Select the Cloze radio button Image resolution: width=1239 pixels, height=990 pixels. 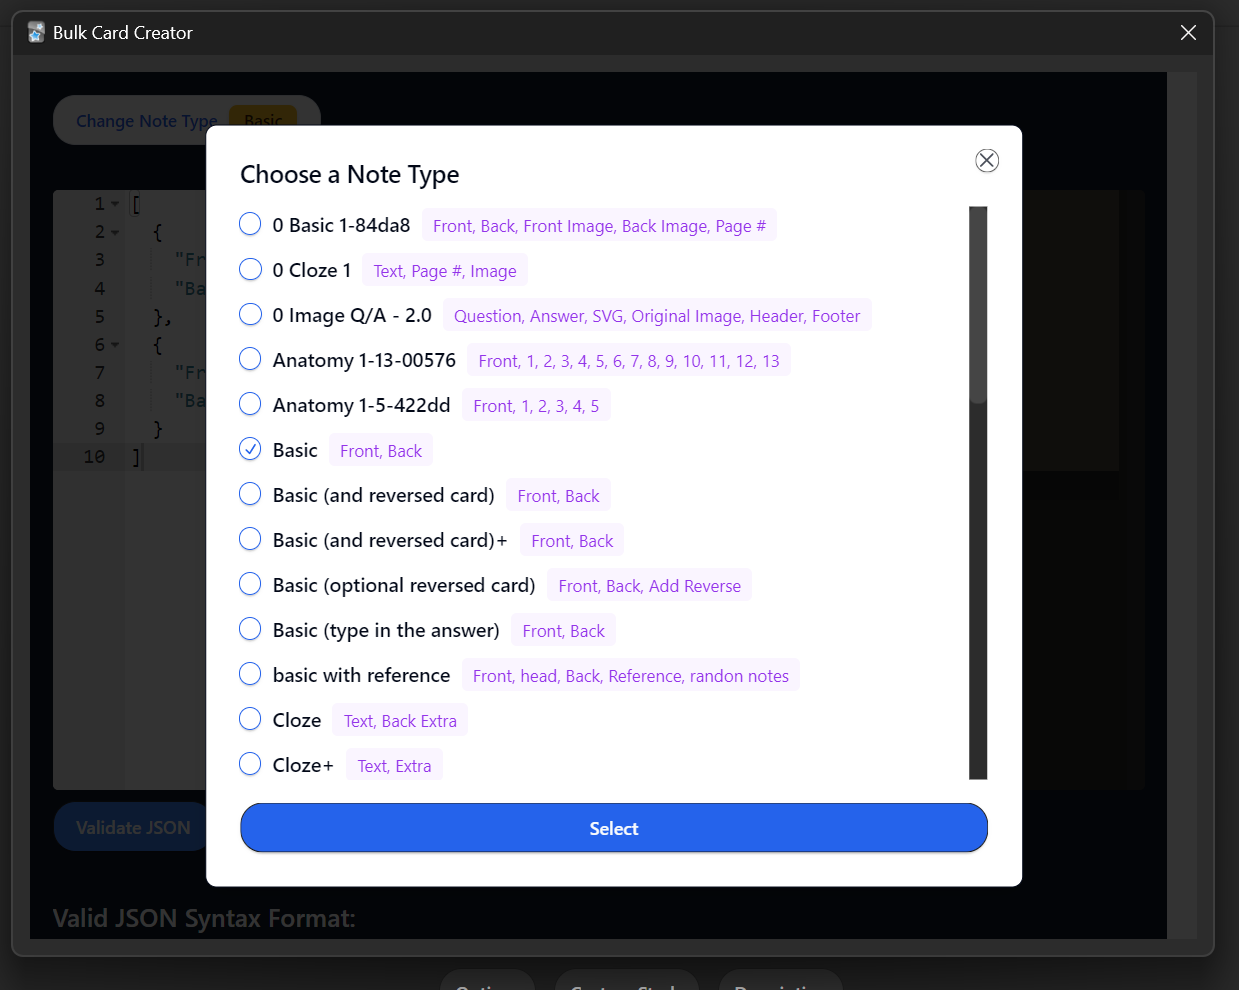click(250, 719)
